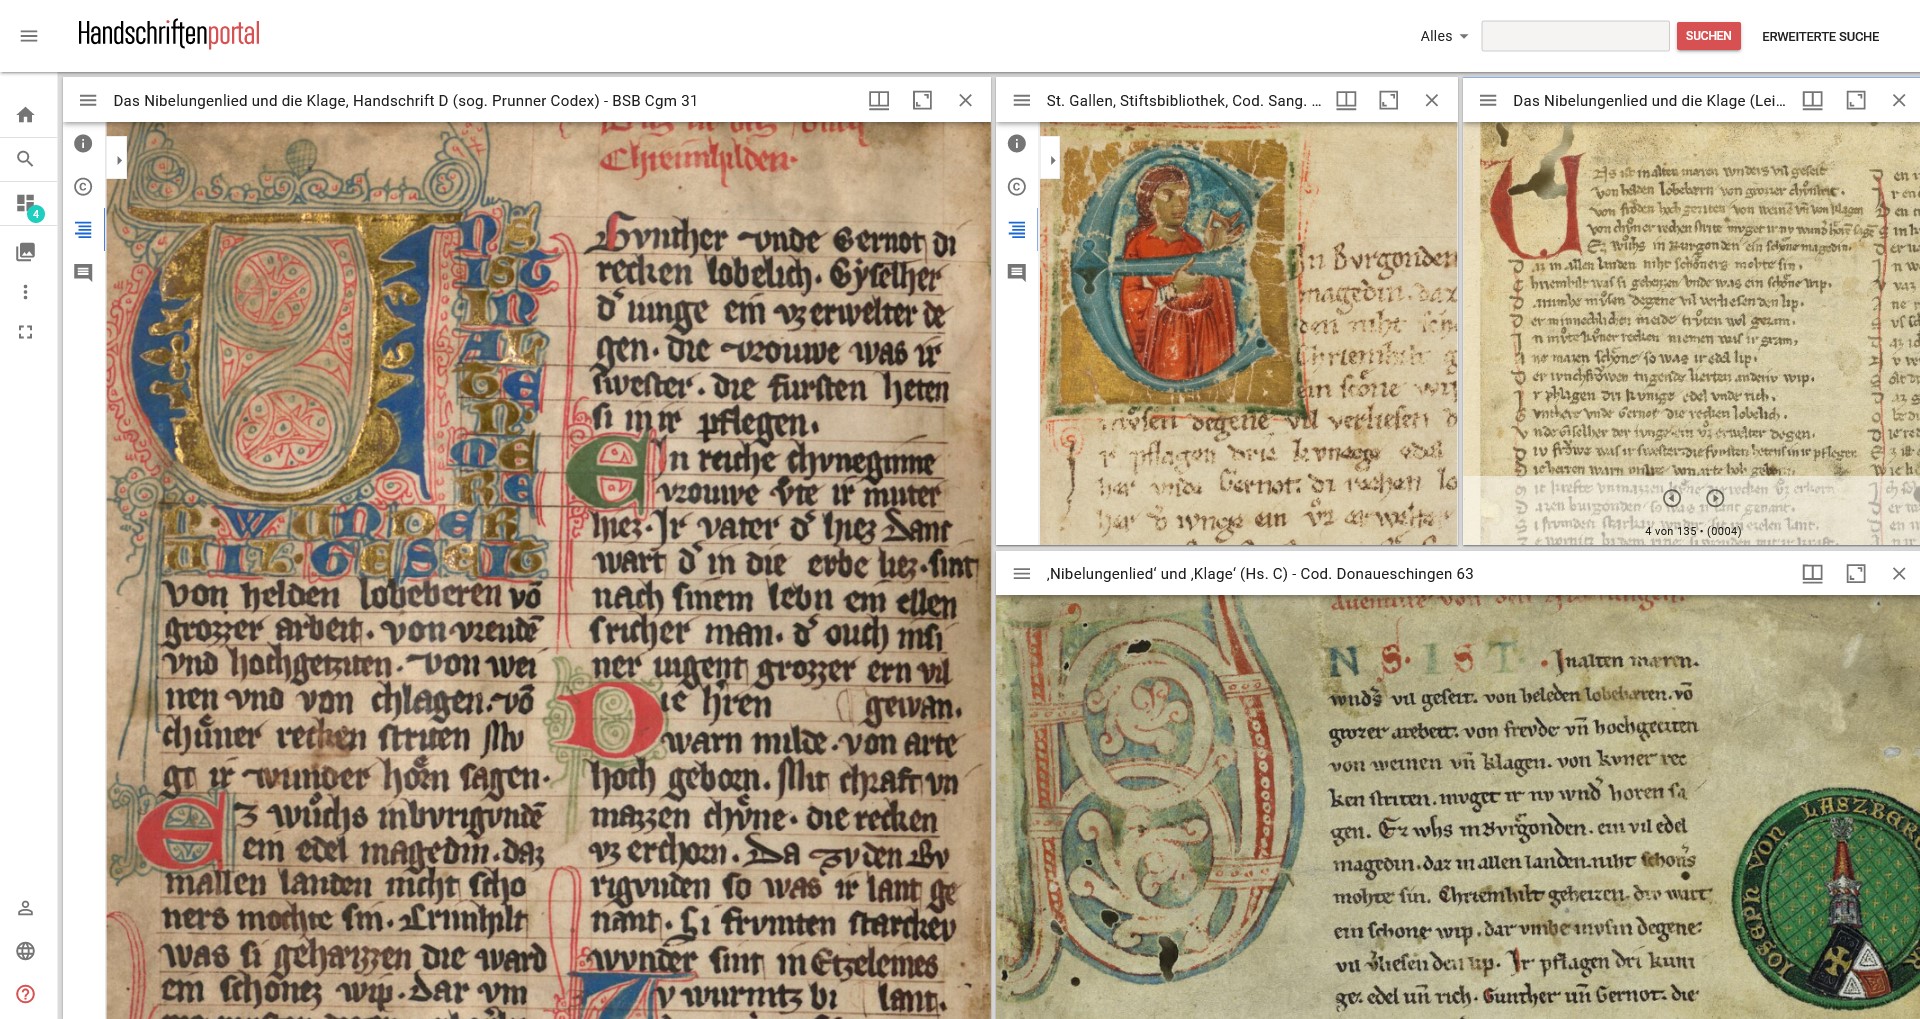Go to next page in third window
This screenshot has width=1920, height=1019.
pos(1715,498)
